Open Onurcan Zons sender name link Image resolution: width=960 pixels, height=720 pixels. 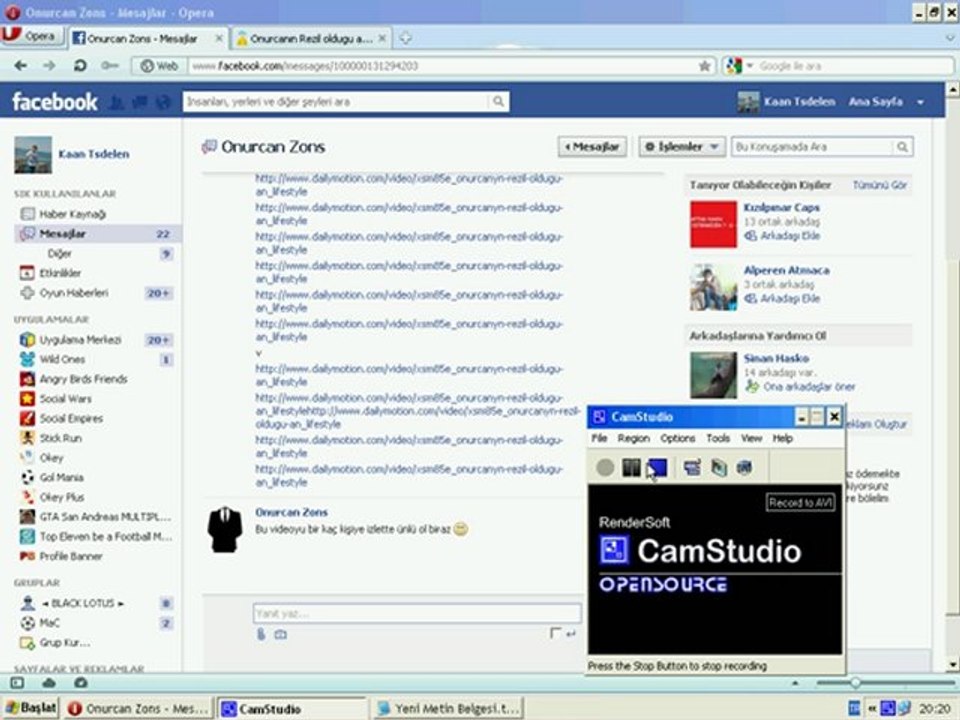pos(291,512)
